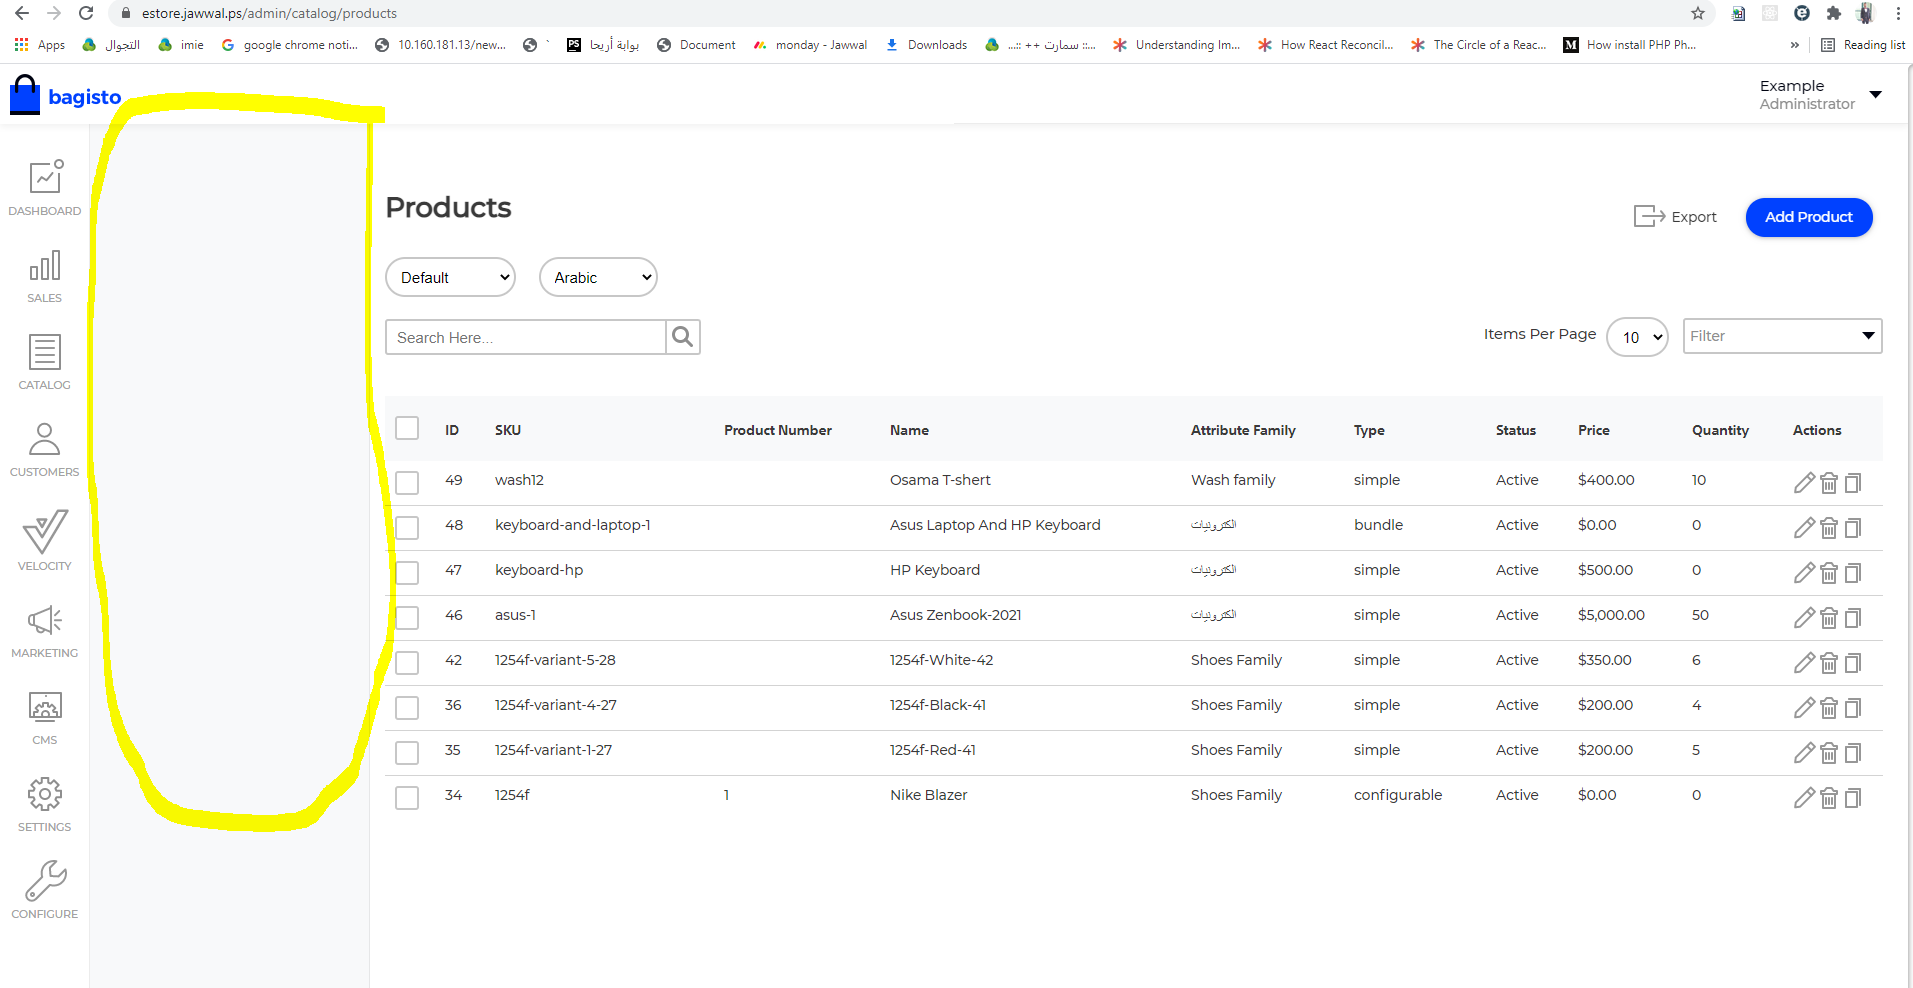Screen dimensions: 1913x988
Task: Click the Add Product button
Action: click(1809, 217)
